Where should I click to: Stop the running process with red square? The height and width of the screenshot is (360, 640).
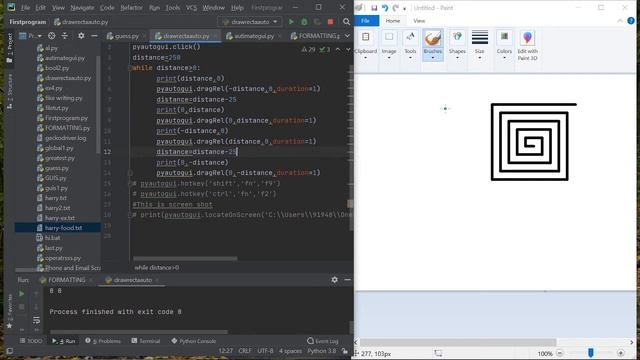(x=330, y=22)
